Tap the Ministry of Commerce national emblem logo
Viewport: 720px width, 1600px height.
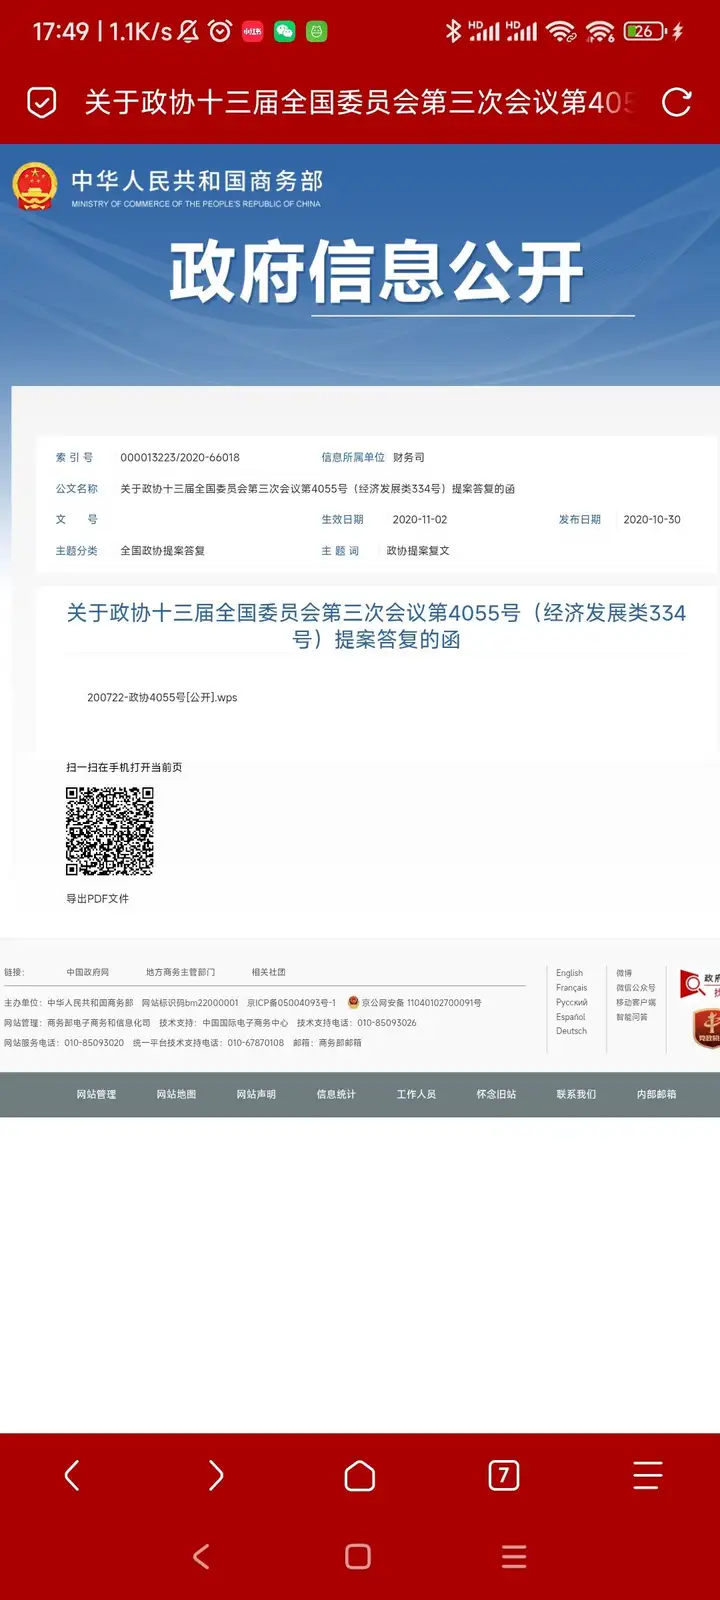point(35,187)
